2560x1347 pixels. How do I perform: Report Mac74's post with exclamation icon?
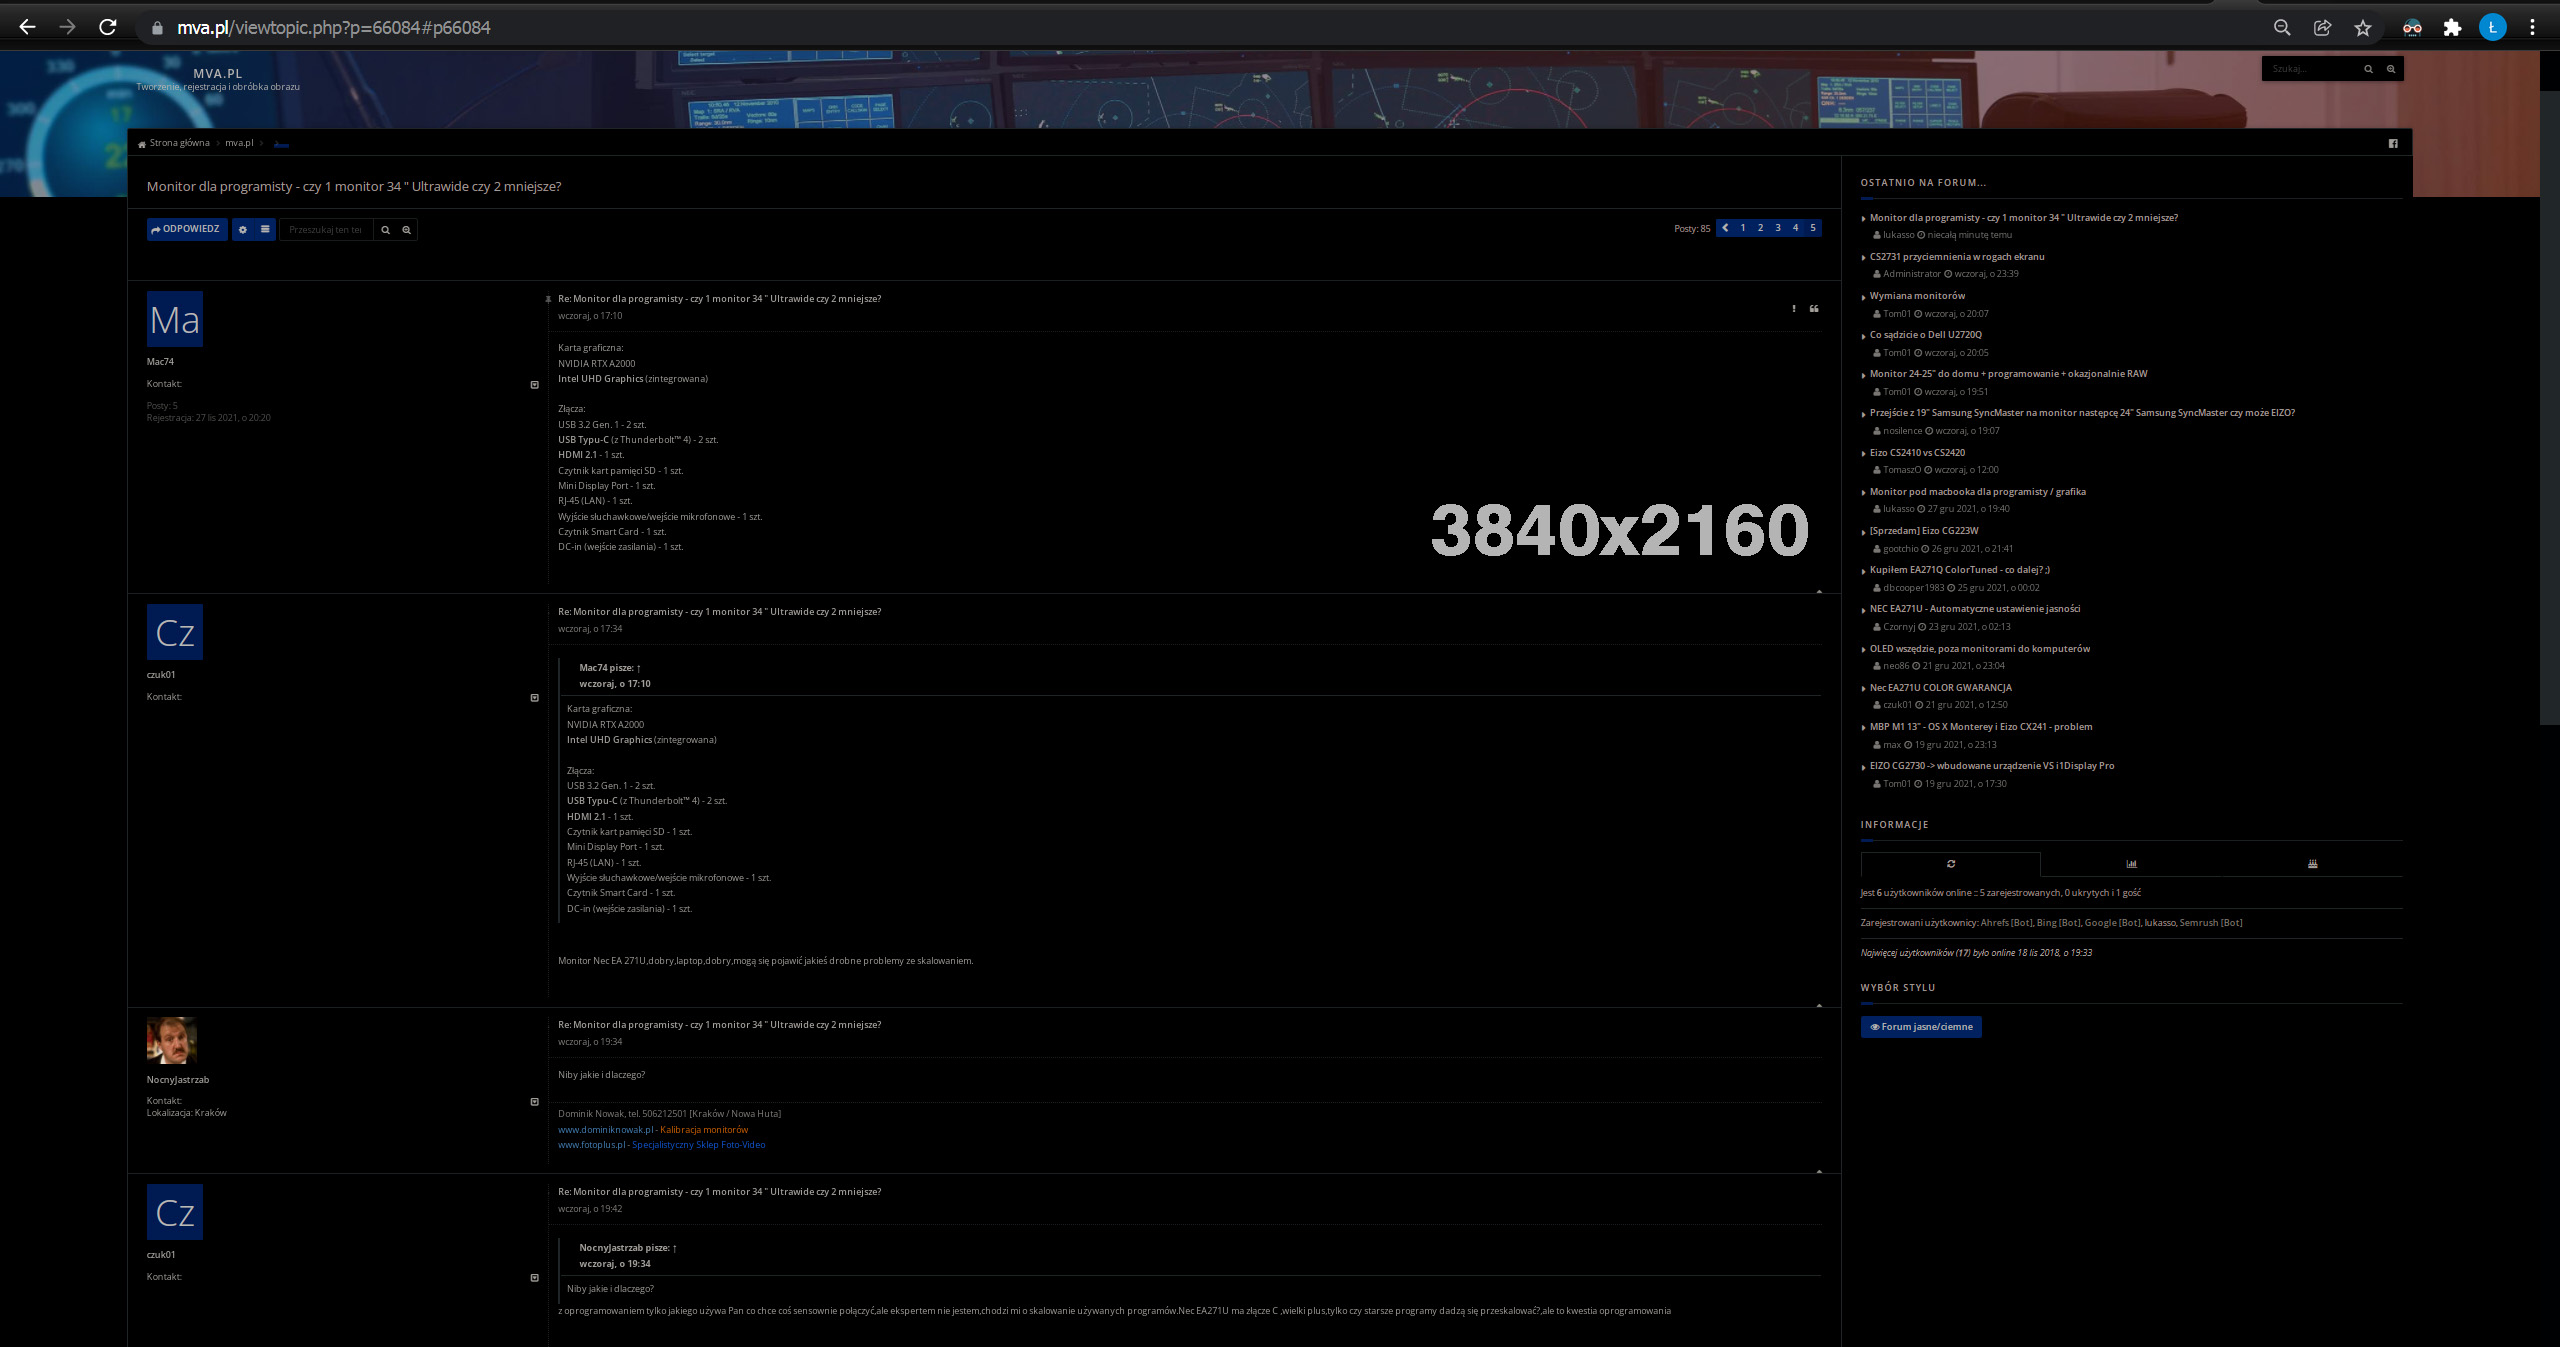(x=1794, y=309)
